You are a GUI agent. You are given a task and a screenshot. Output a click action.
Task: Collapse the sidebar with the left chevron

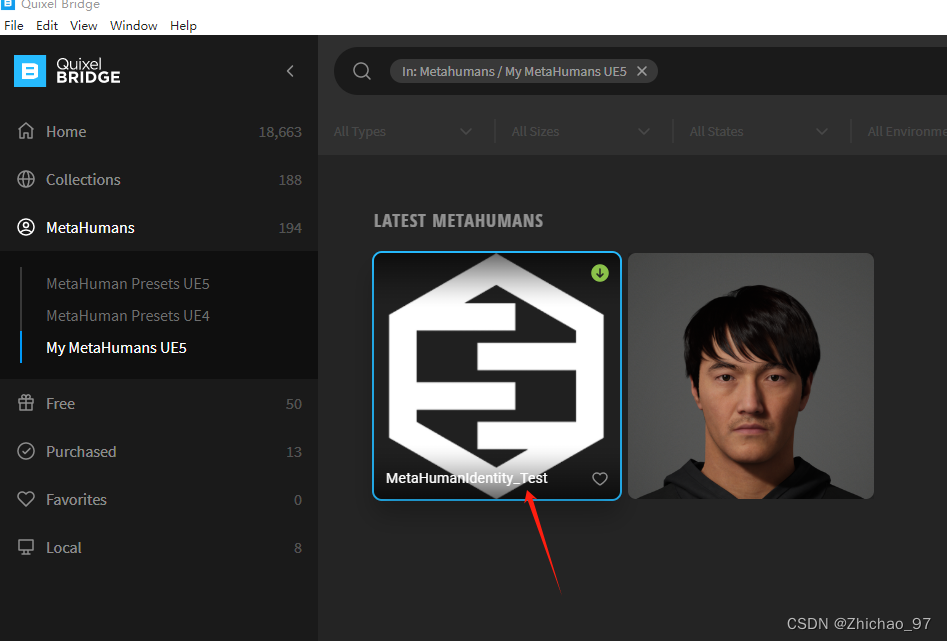291,71
